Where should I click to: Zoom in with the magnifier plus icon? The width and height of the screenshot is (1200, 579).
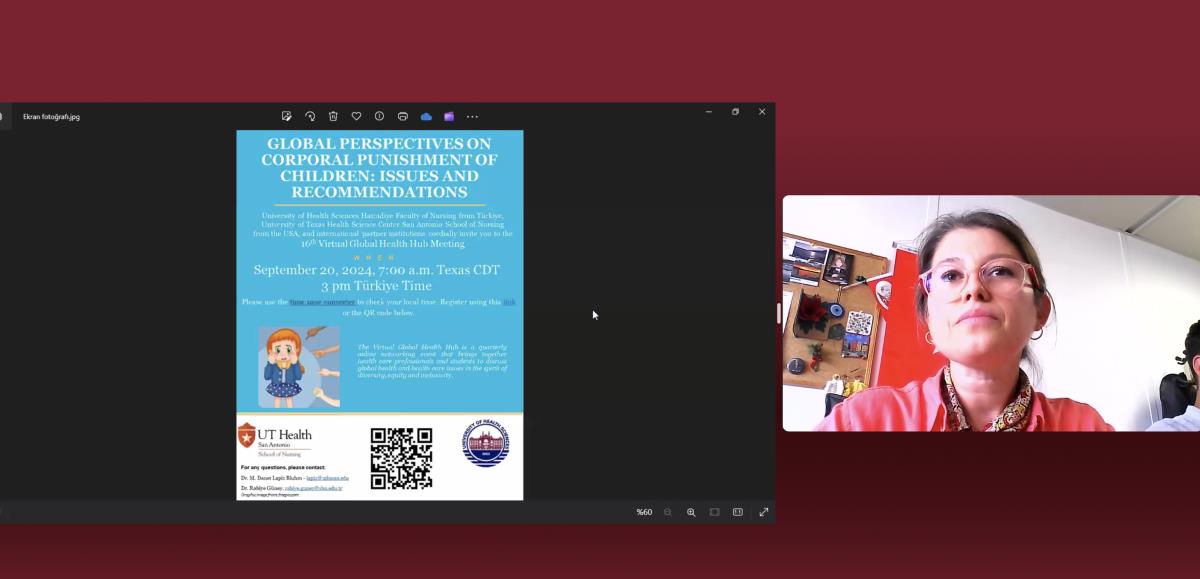[691, 512]
